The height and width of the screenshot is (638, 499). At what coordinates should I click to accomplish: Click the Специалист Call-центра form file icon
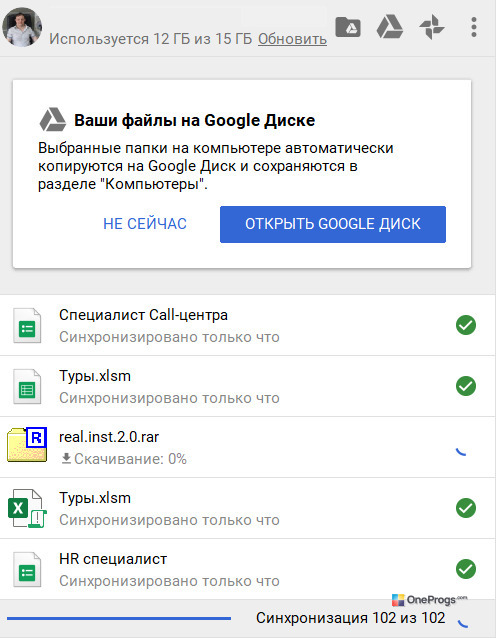click(27, 326)
